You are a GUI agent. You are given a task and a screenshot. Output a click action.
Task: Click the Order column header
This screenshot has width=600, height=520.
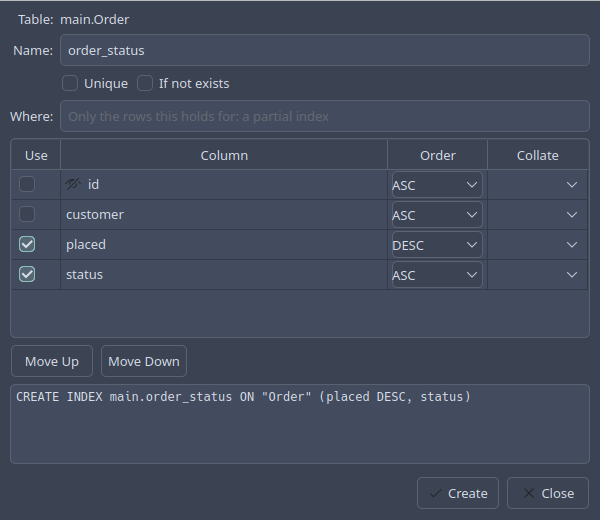[438, 155]
